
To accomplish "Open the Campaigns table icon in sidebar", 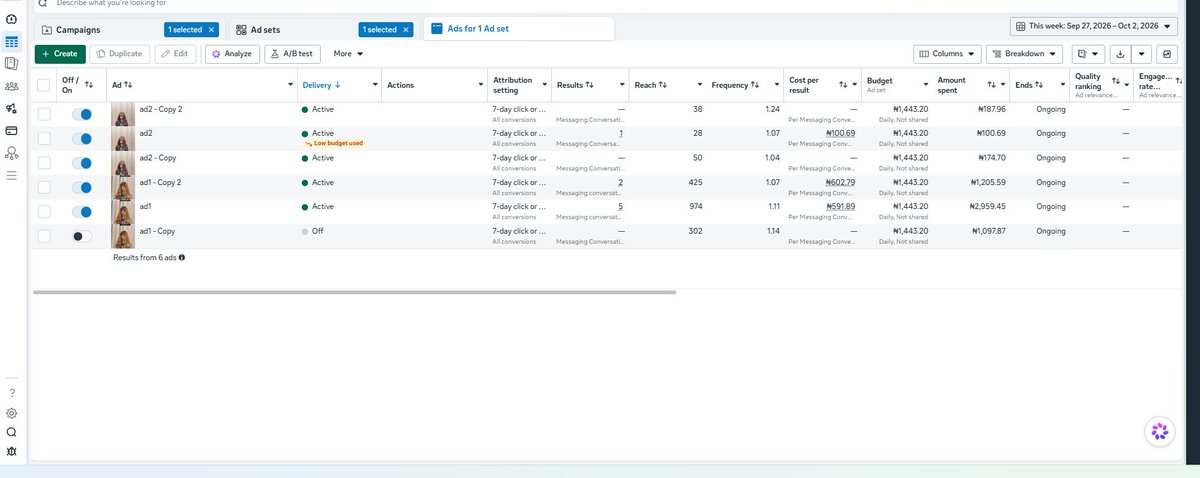I will click(x=11, y=42).
